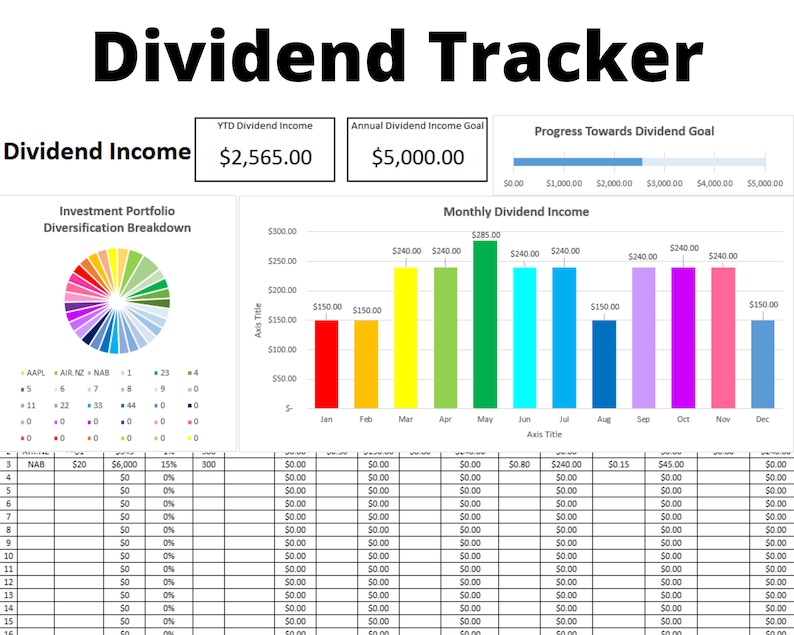Select the diversification pie chart
The image size is (794, 635).
pyautogui.click(x=117, y=301)
